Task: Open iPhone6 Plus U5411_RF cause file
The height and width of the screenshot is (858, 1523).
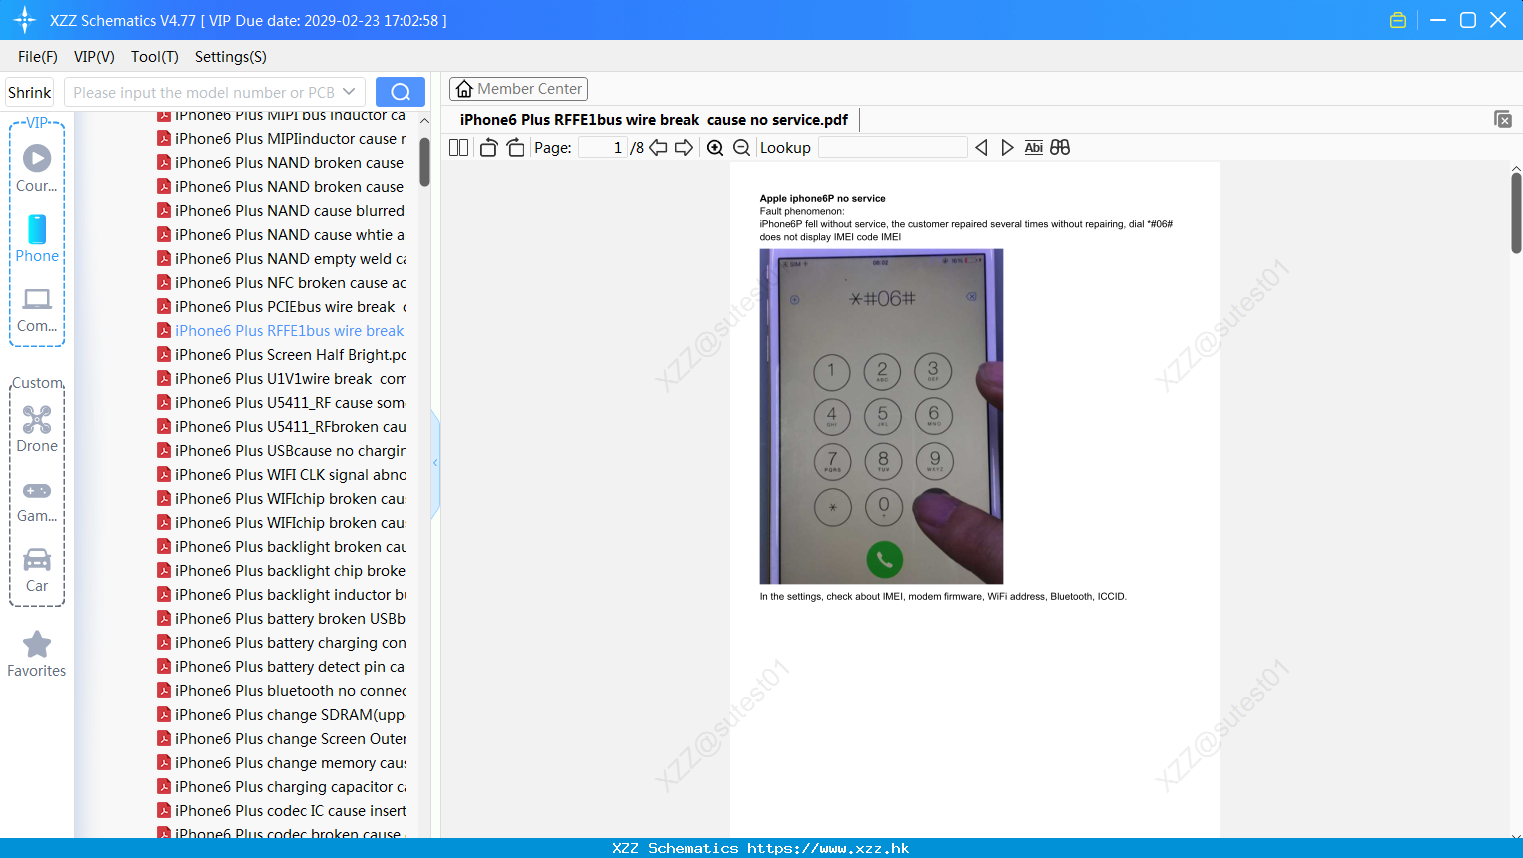Action: 281,403
